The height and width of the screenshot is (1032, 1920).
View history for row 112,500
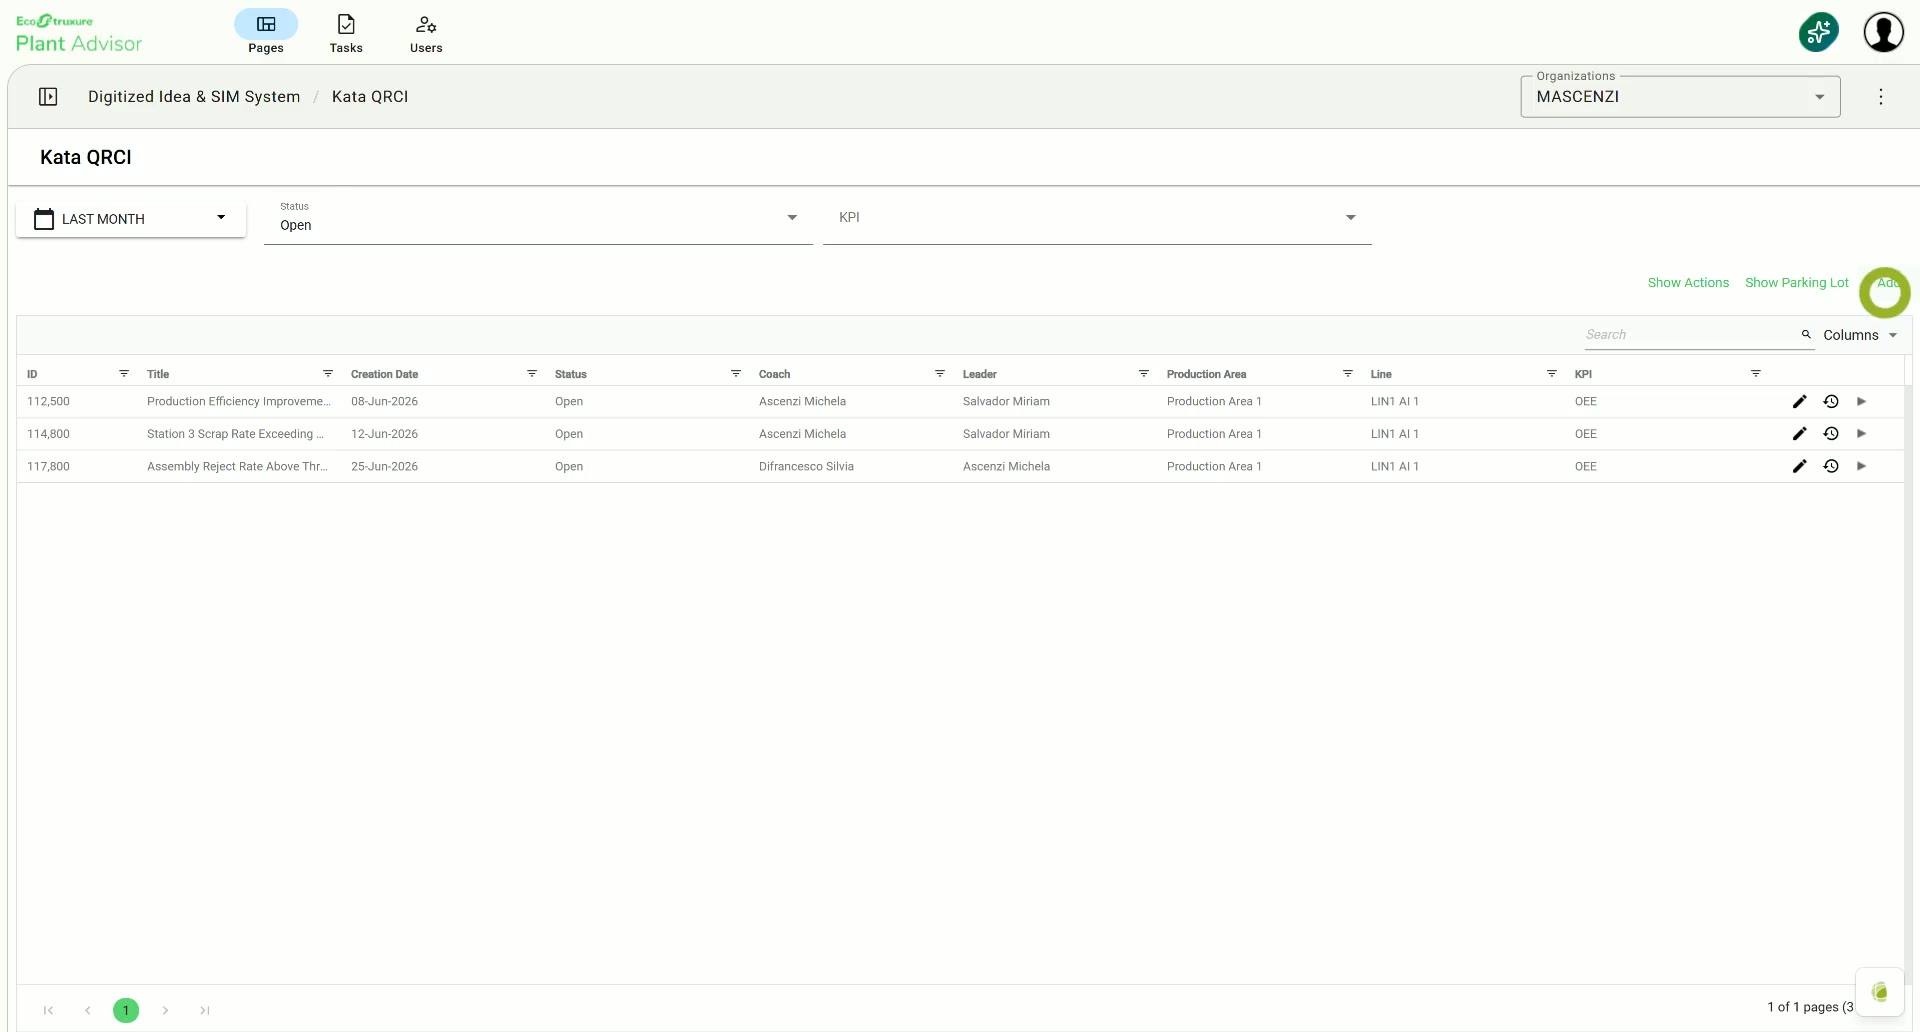point(1831,402)
